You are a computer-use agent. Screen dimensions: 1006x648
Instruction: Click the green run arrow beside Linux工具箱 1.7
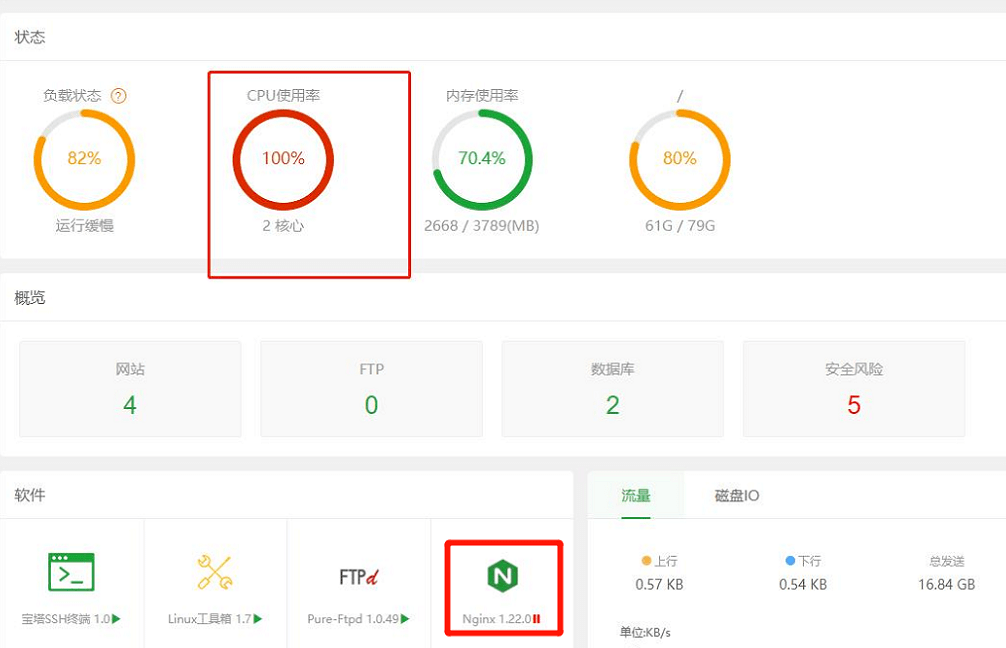click(258, 619)
